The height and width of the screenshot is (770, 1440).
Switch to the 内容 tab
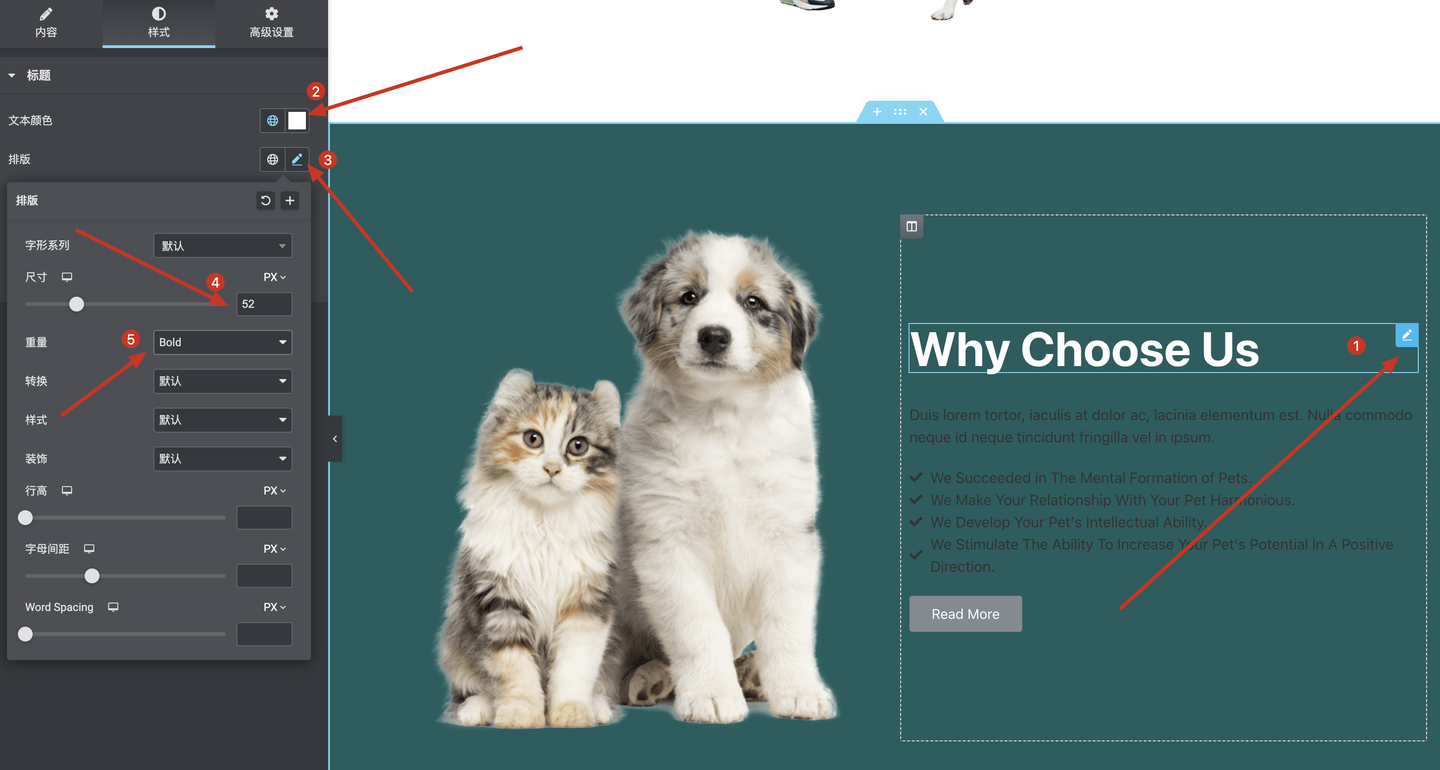click(46, 23)
